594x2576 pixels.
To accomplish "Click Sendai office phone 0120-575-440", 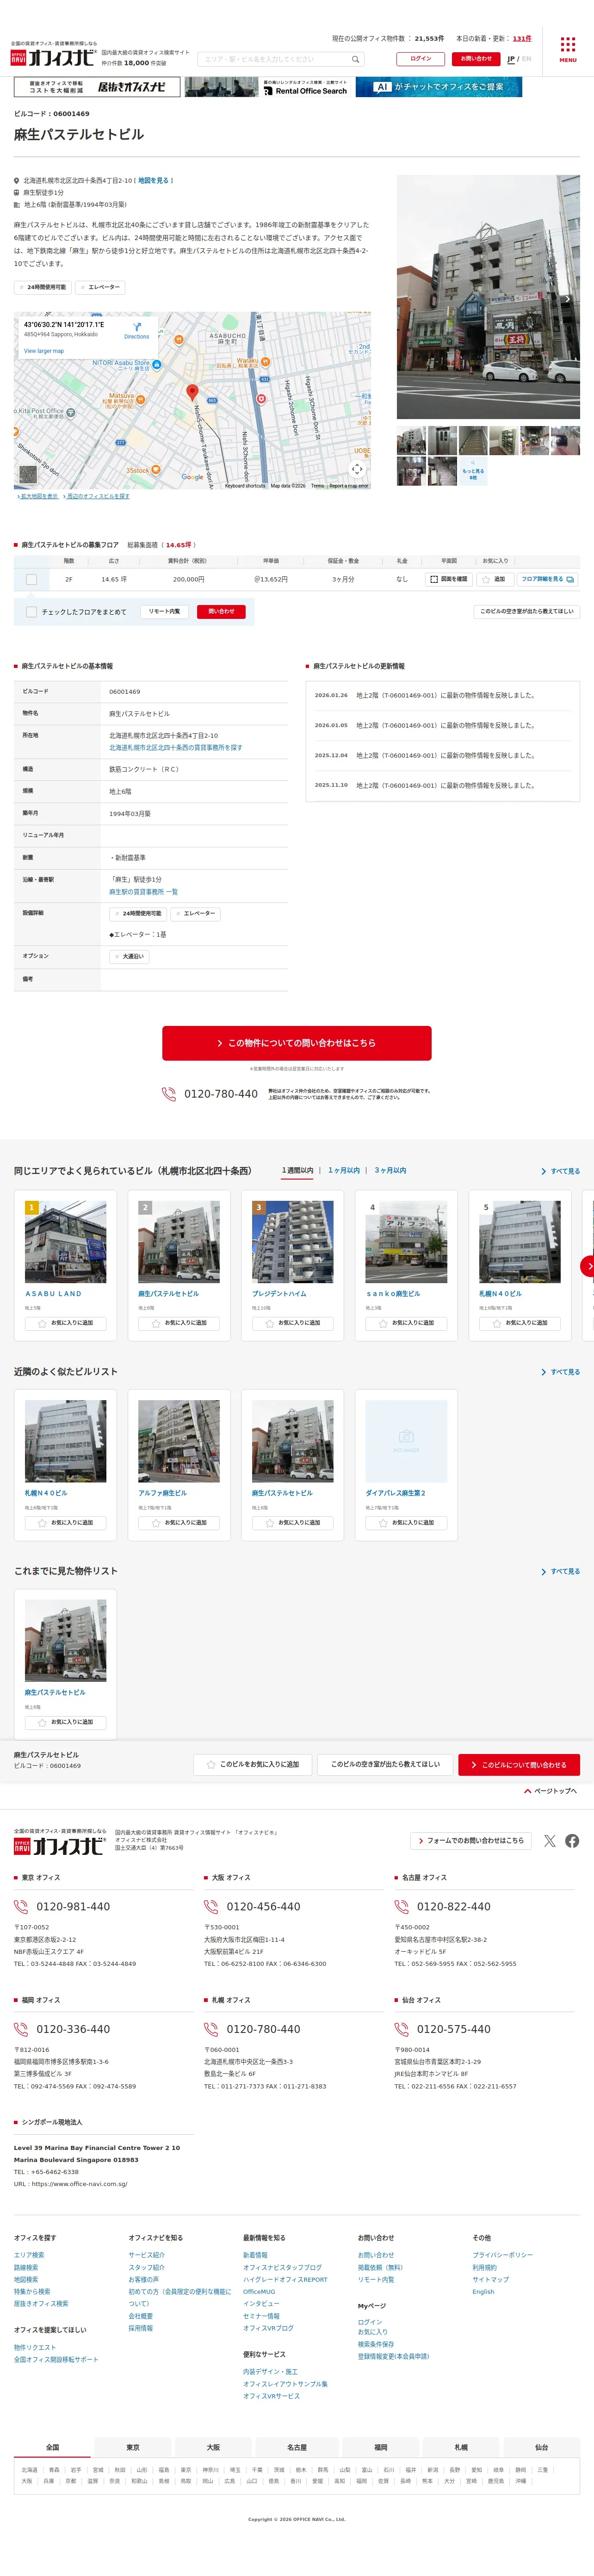I will point(453,2029).
